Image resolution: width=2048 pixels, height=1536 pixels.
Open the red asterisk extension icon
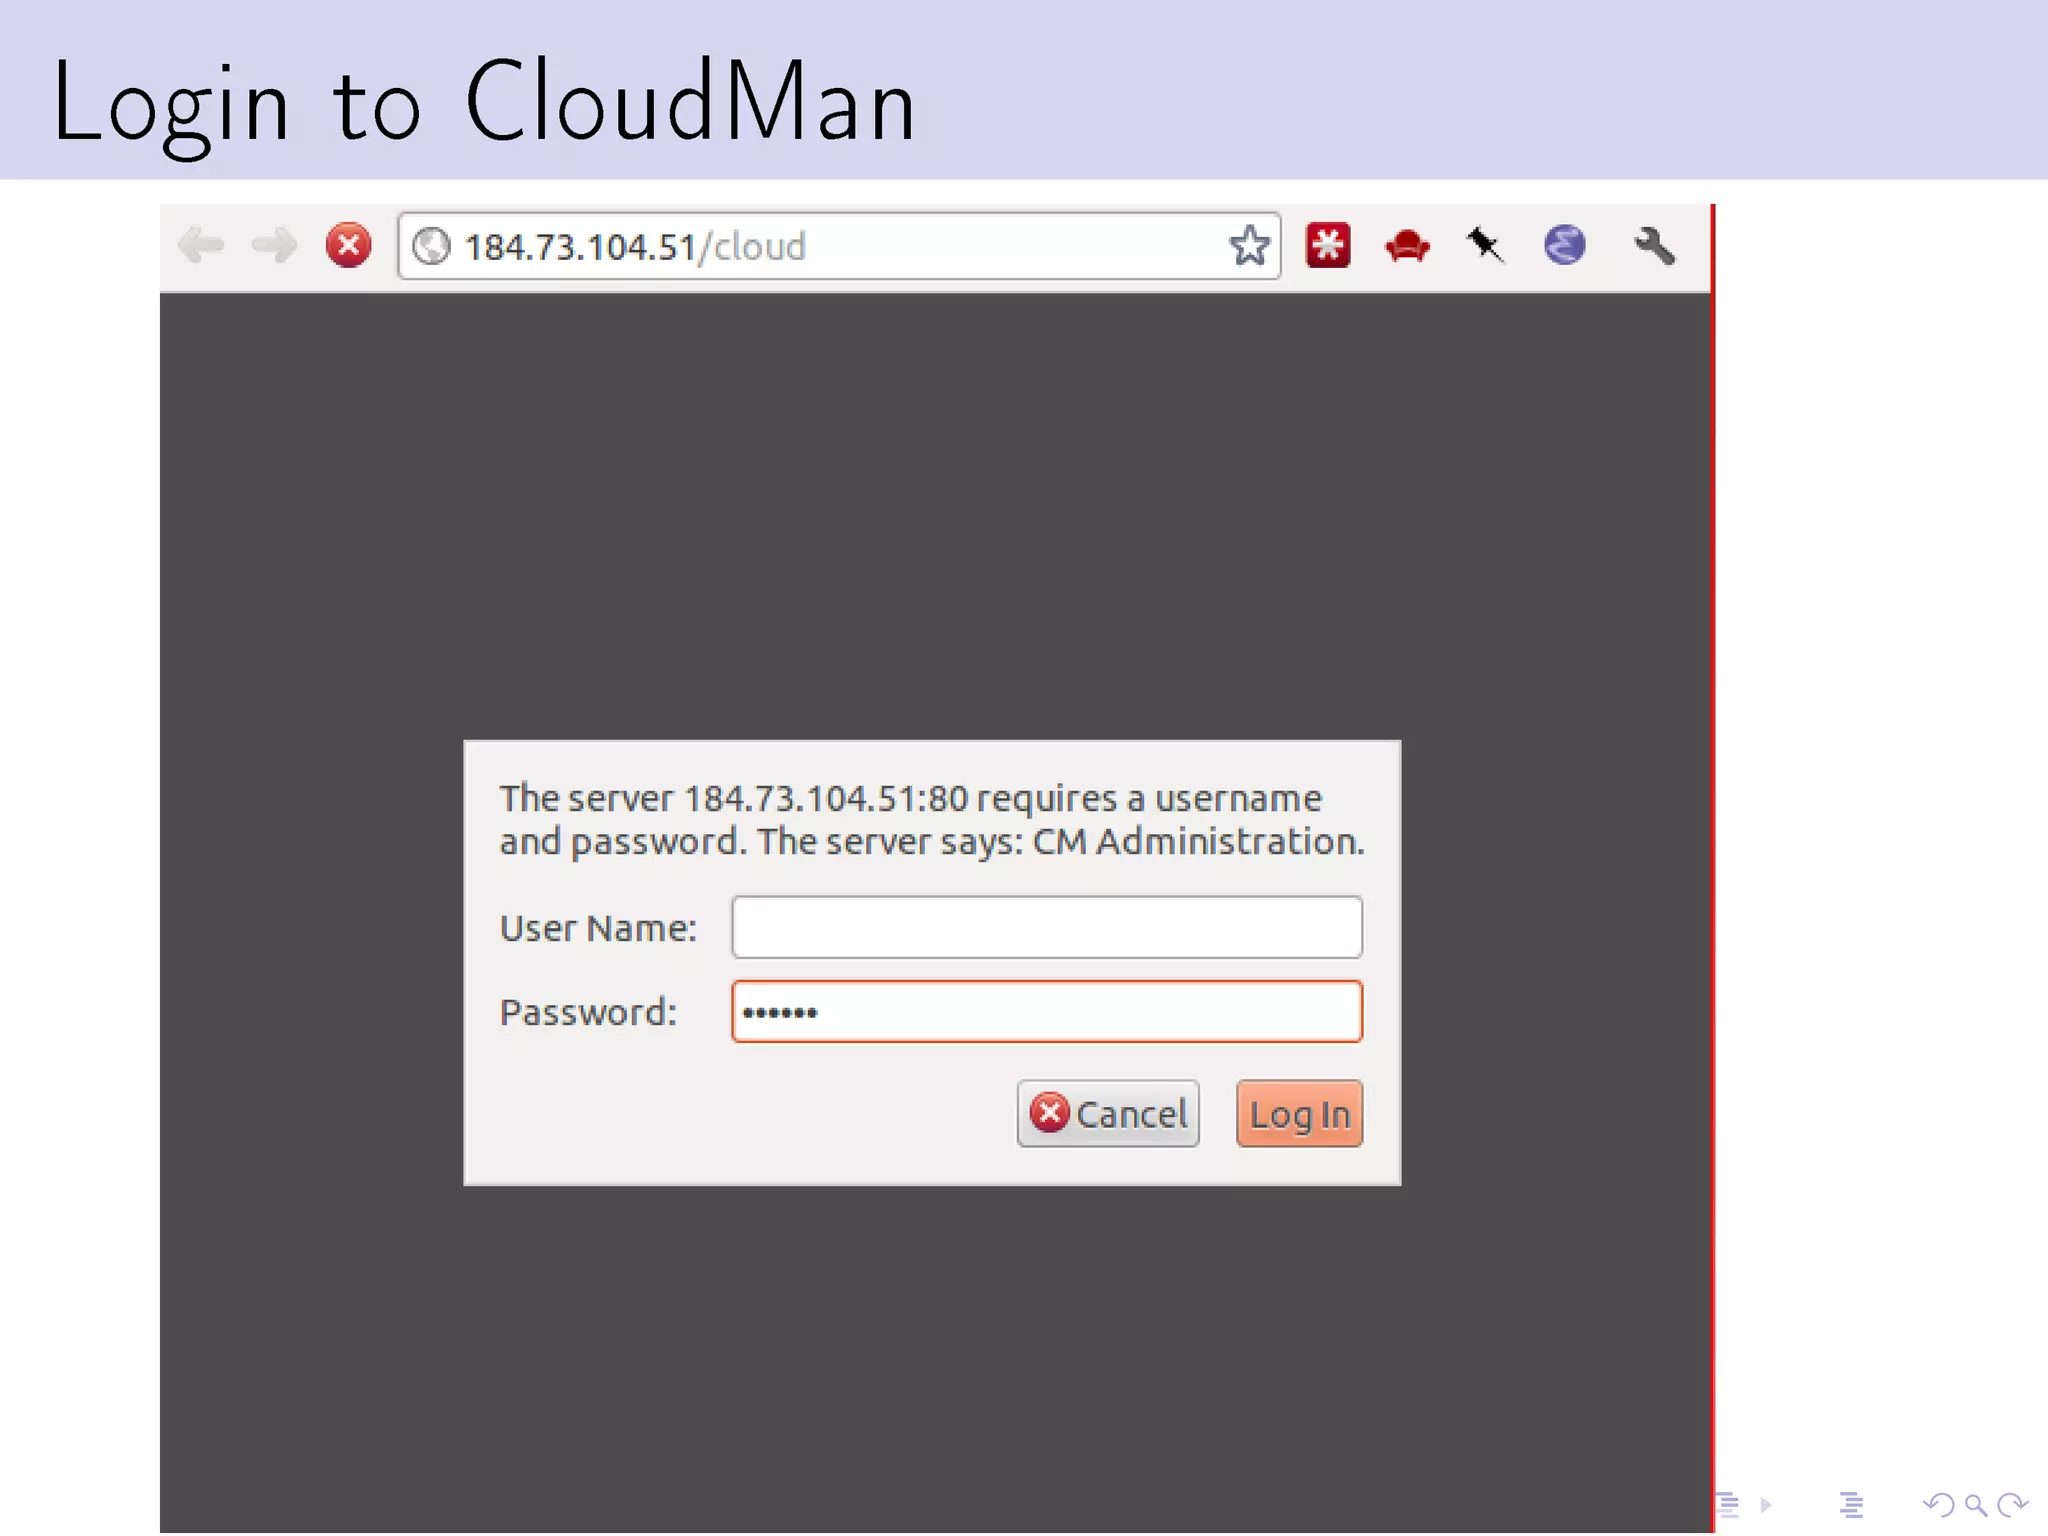pyautogui.click(x=1328, y=245)
